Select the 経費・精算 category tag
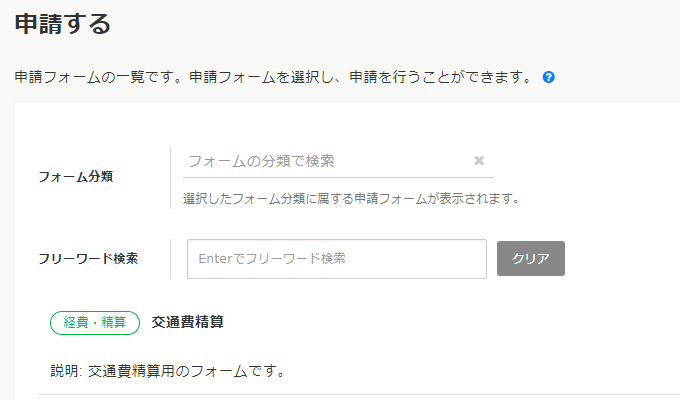 (x=95, y=322)
